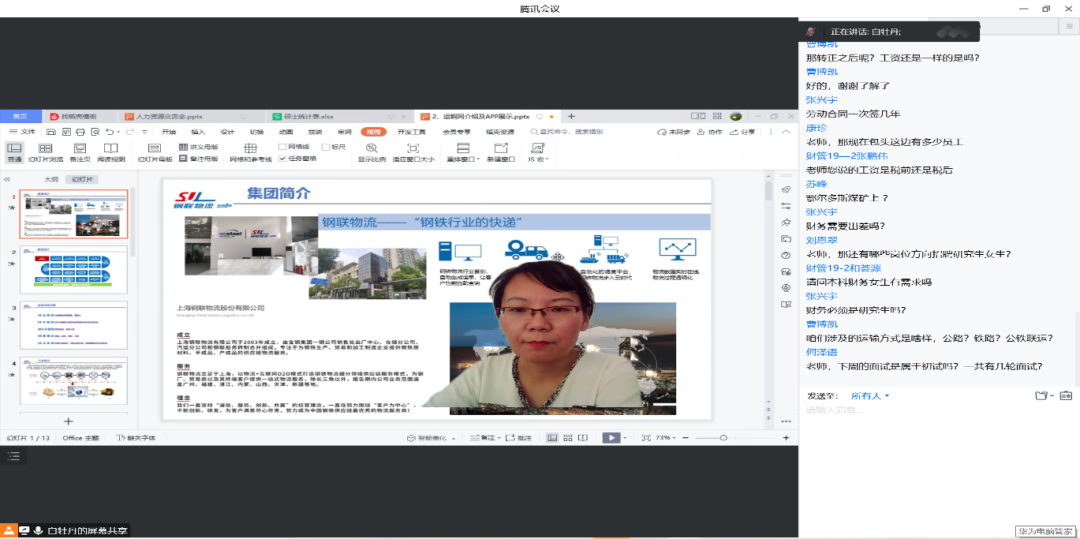
Task: Toggle the 标尺 ruler checkbox
Action: [x=324, y=146]
